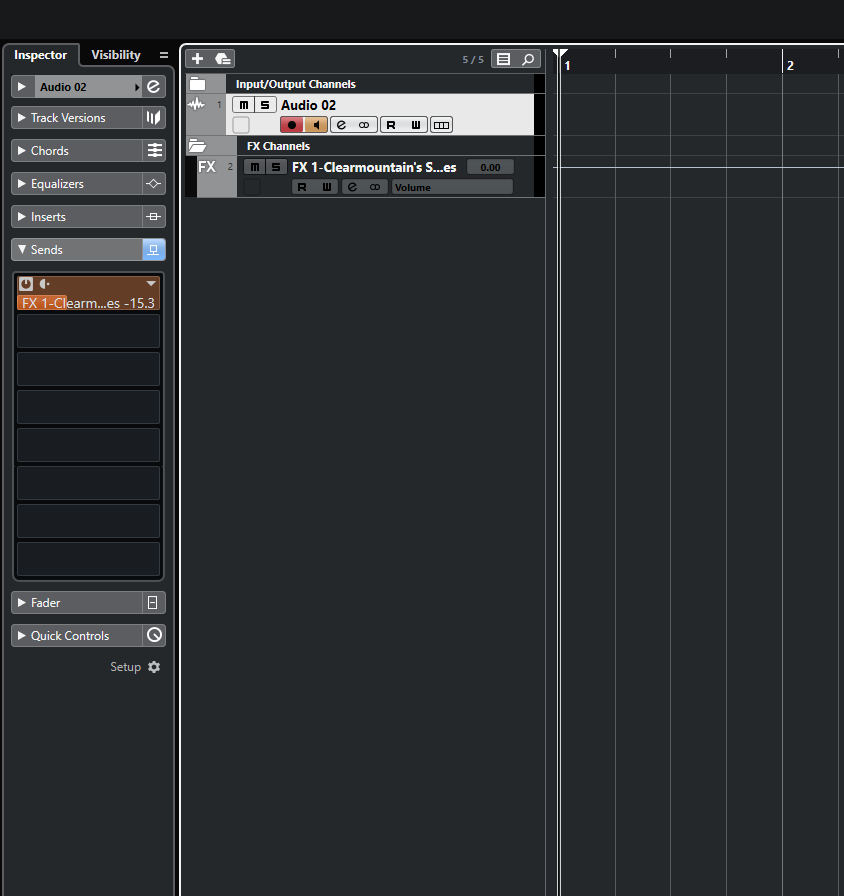Click the link icon on Audio 02 track
844x896 pixels.
pyautogui.click(x=364, y=125)
